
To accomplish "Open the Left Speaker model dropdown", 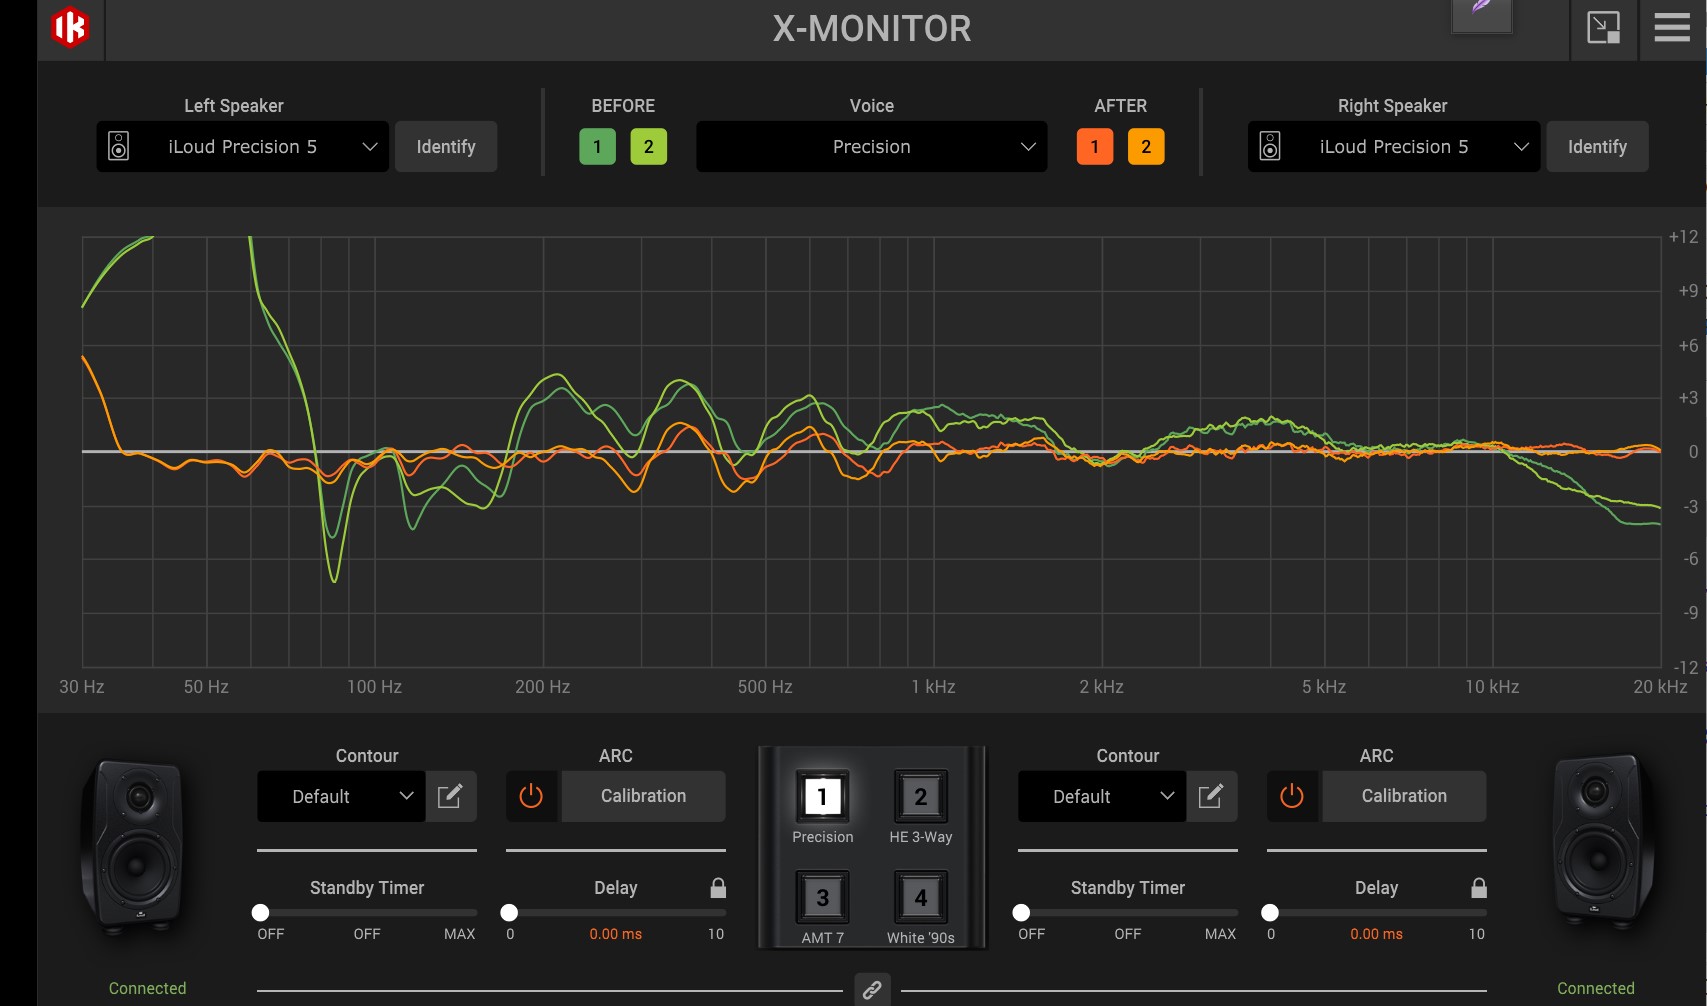I will pos(243,147).
